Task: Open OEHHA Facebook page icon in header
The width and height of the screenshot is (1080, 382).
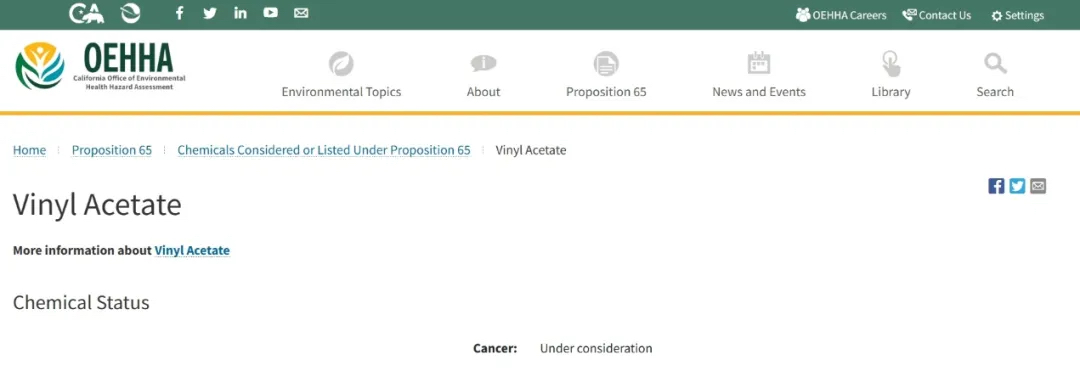Action: [x=180, y=13]
